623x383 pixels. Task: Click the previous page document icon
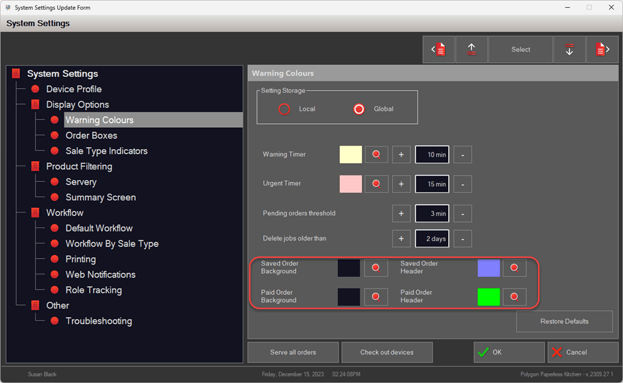coord(439,49)
